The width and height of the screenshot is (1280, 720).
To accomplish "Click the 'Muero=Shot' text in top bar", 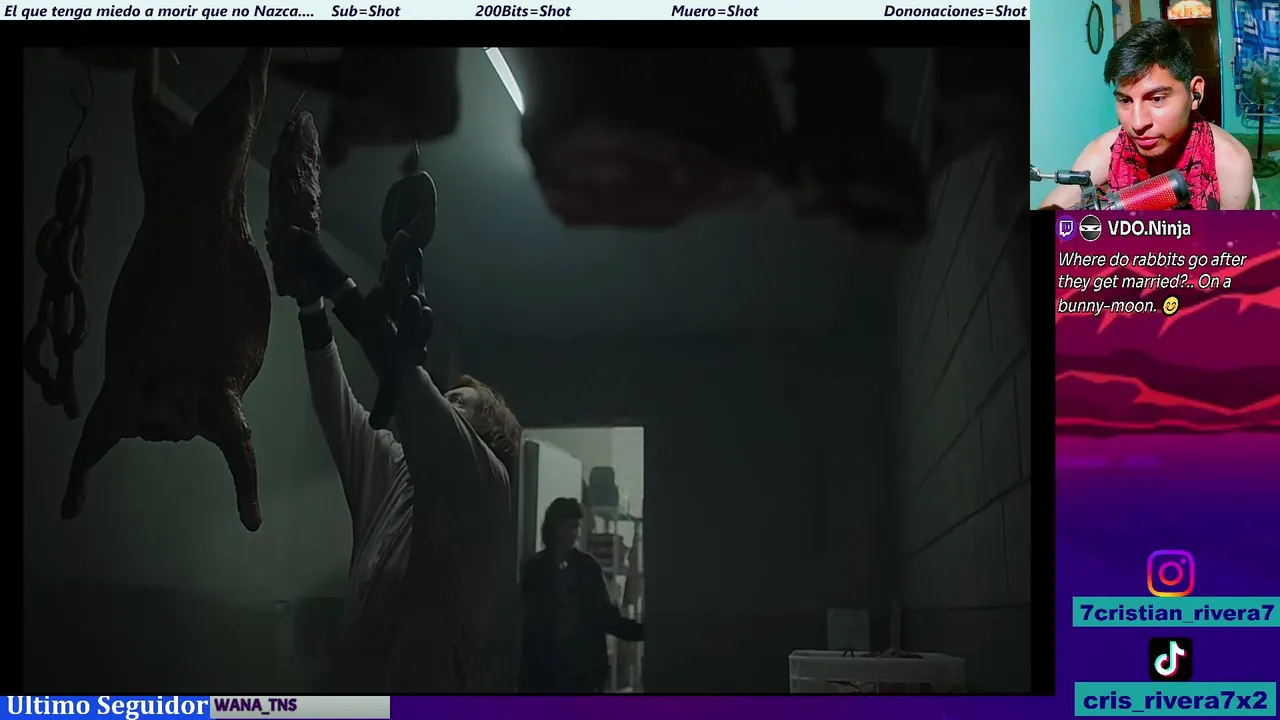I will pos(714,11).
